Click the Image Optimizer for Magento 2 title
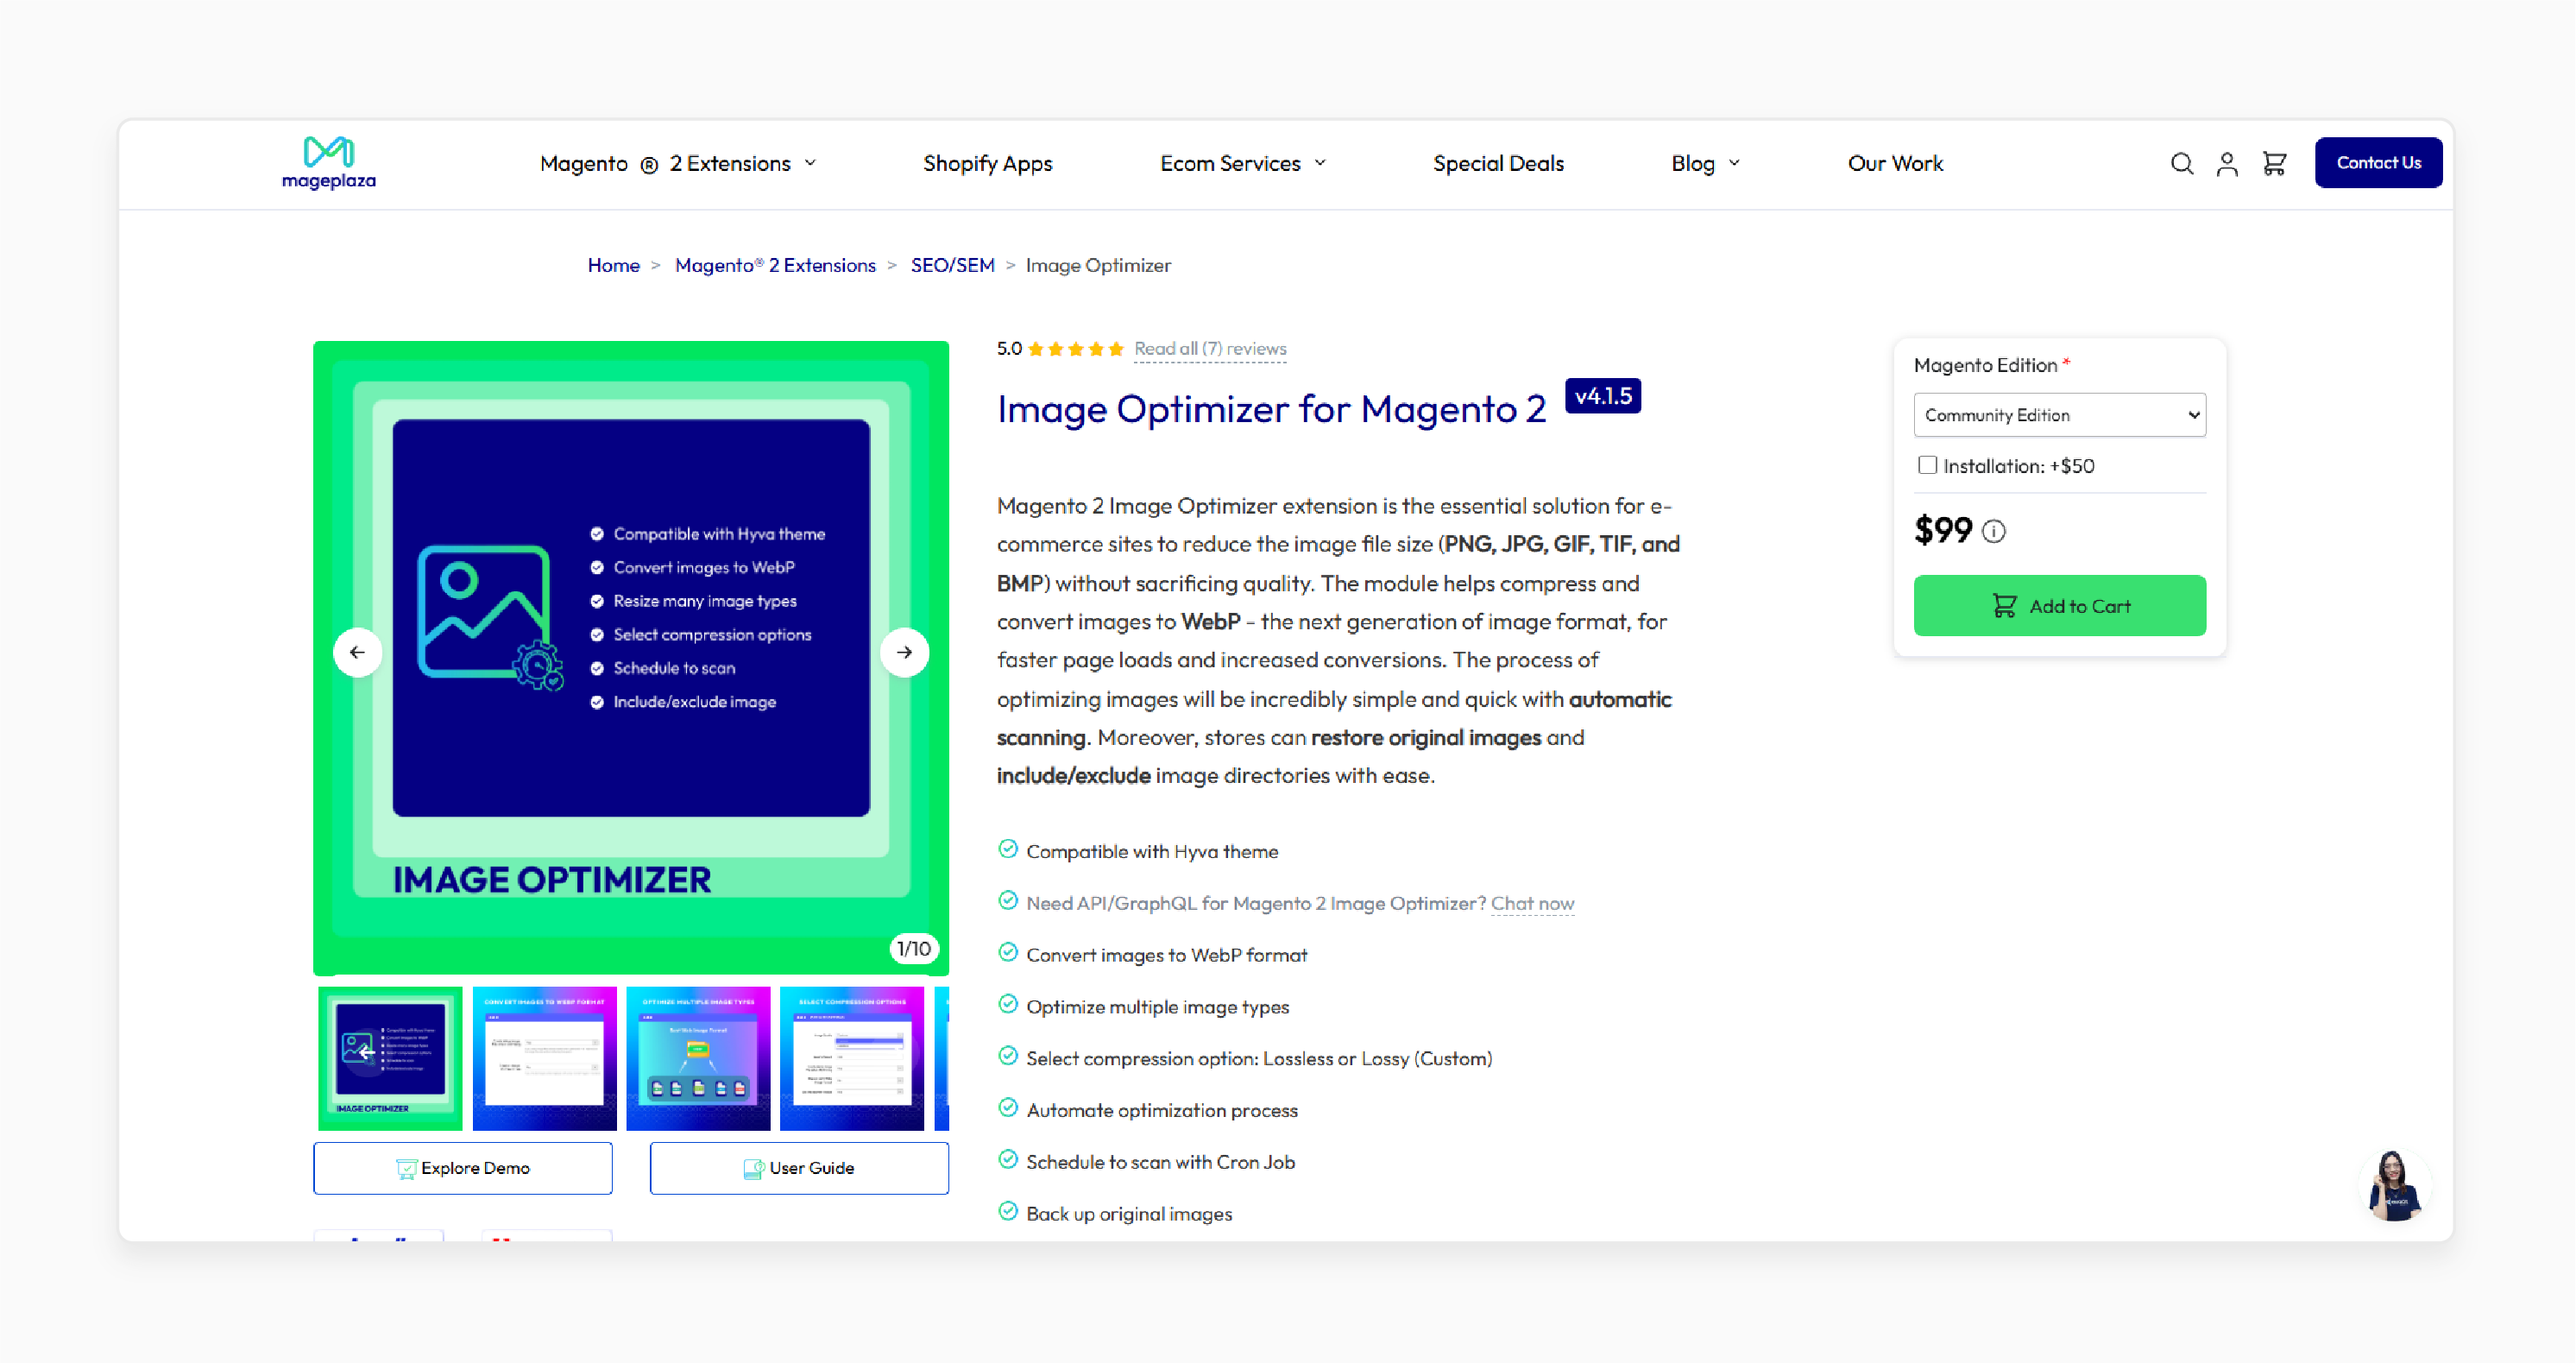The image size is (2576, 1363). pyautogui.click(x=1271, y=409)
